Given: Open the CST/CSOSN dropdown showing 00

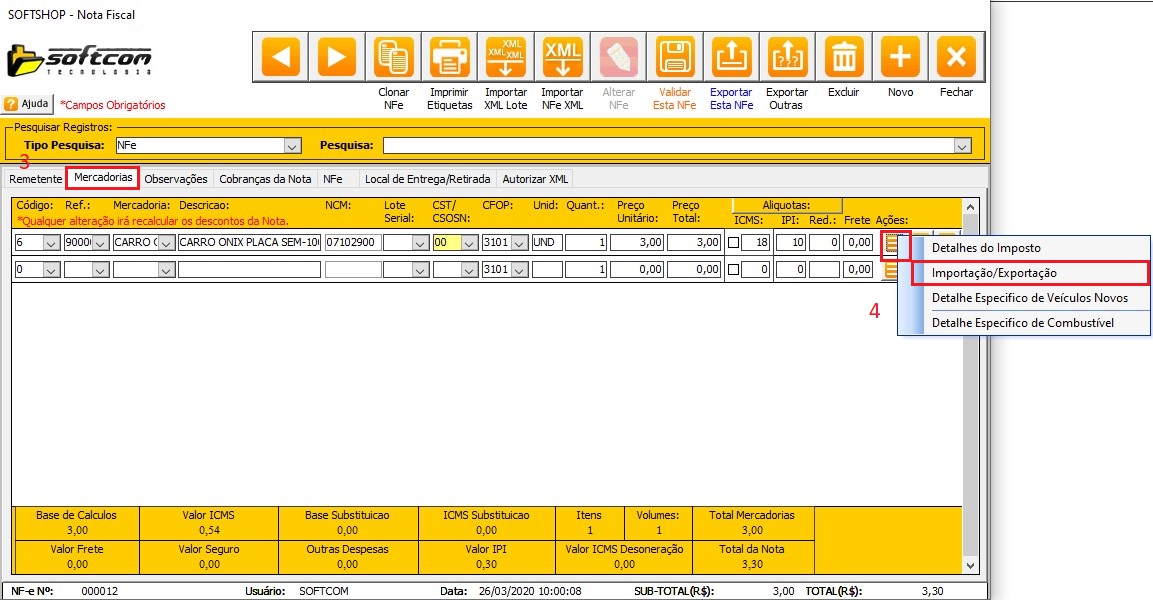Looking at the screenshot, I should (468, 242).
